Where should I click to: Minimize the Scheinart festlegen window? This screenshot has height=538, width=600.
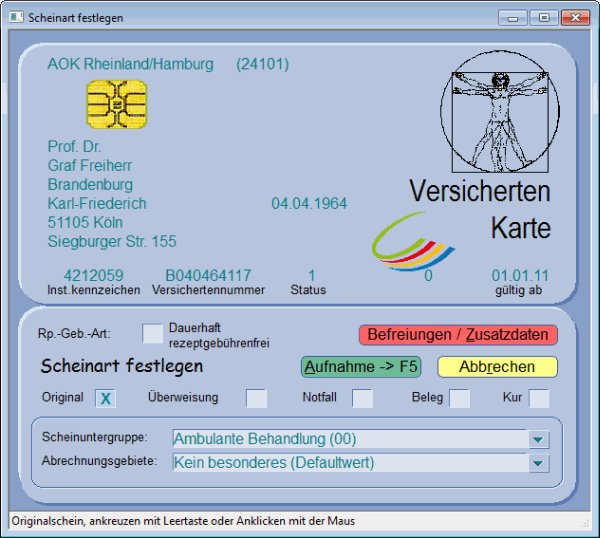point(513,18)
